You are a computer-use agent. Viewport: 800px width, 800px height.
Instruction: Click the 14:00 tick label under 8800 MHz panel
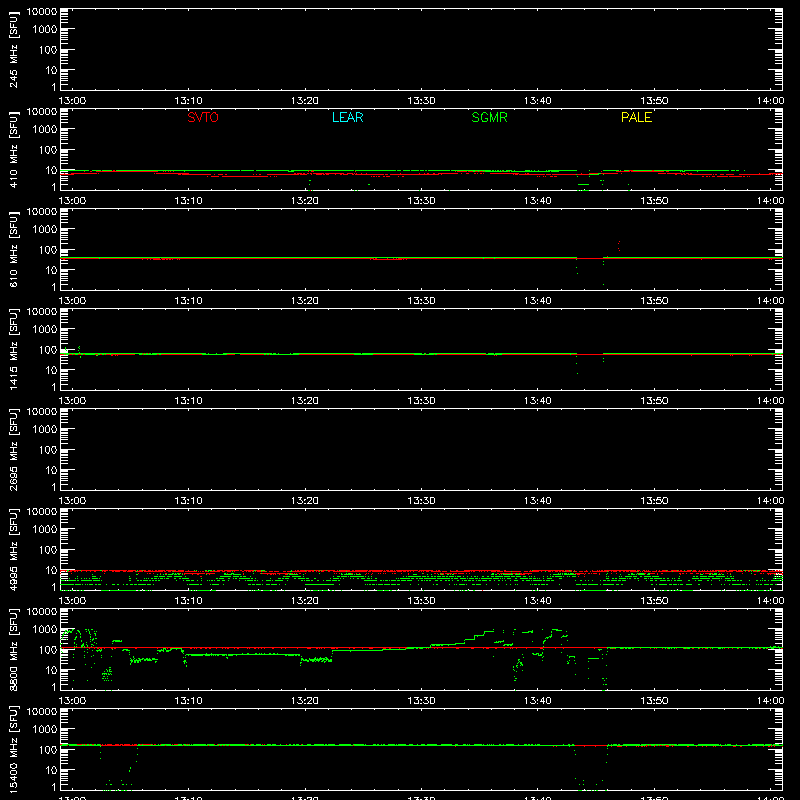(x=770, y=701)
